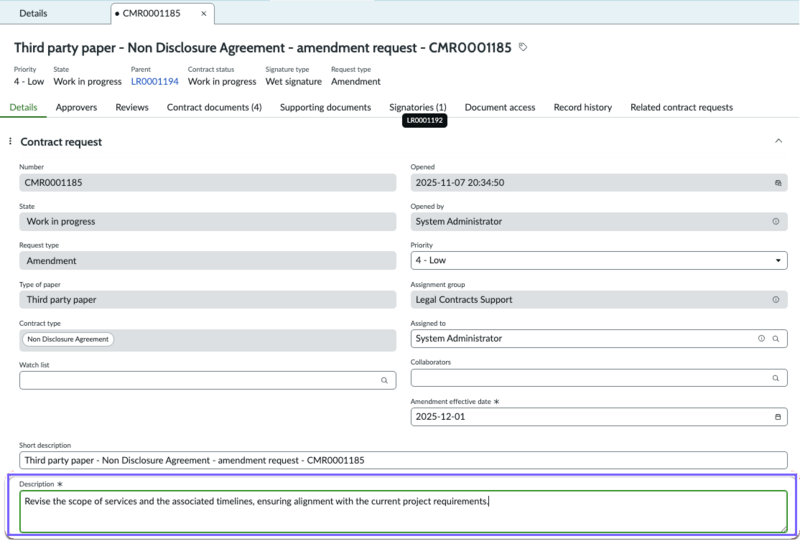Open the Related contract requests tab

(x=681, y=107)
